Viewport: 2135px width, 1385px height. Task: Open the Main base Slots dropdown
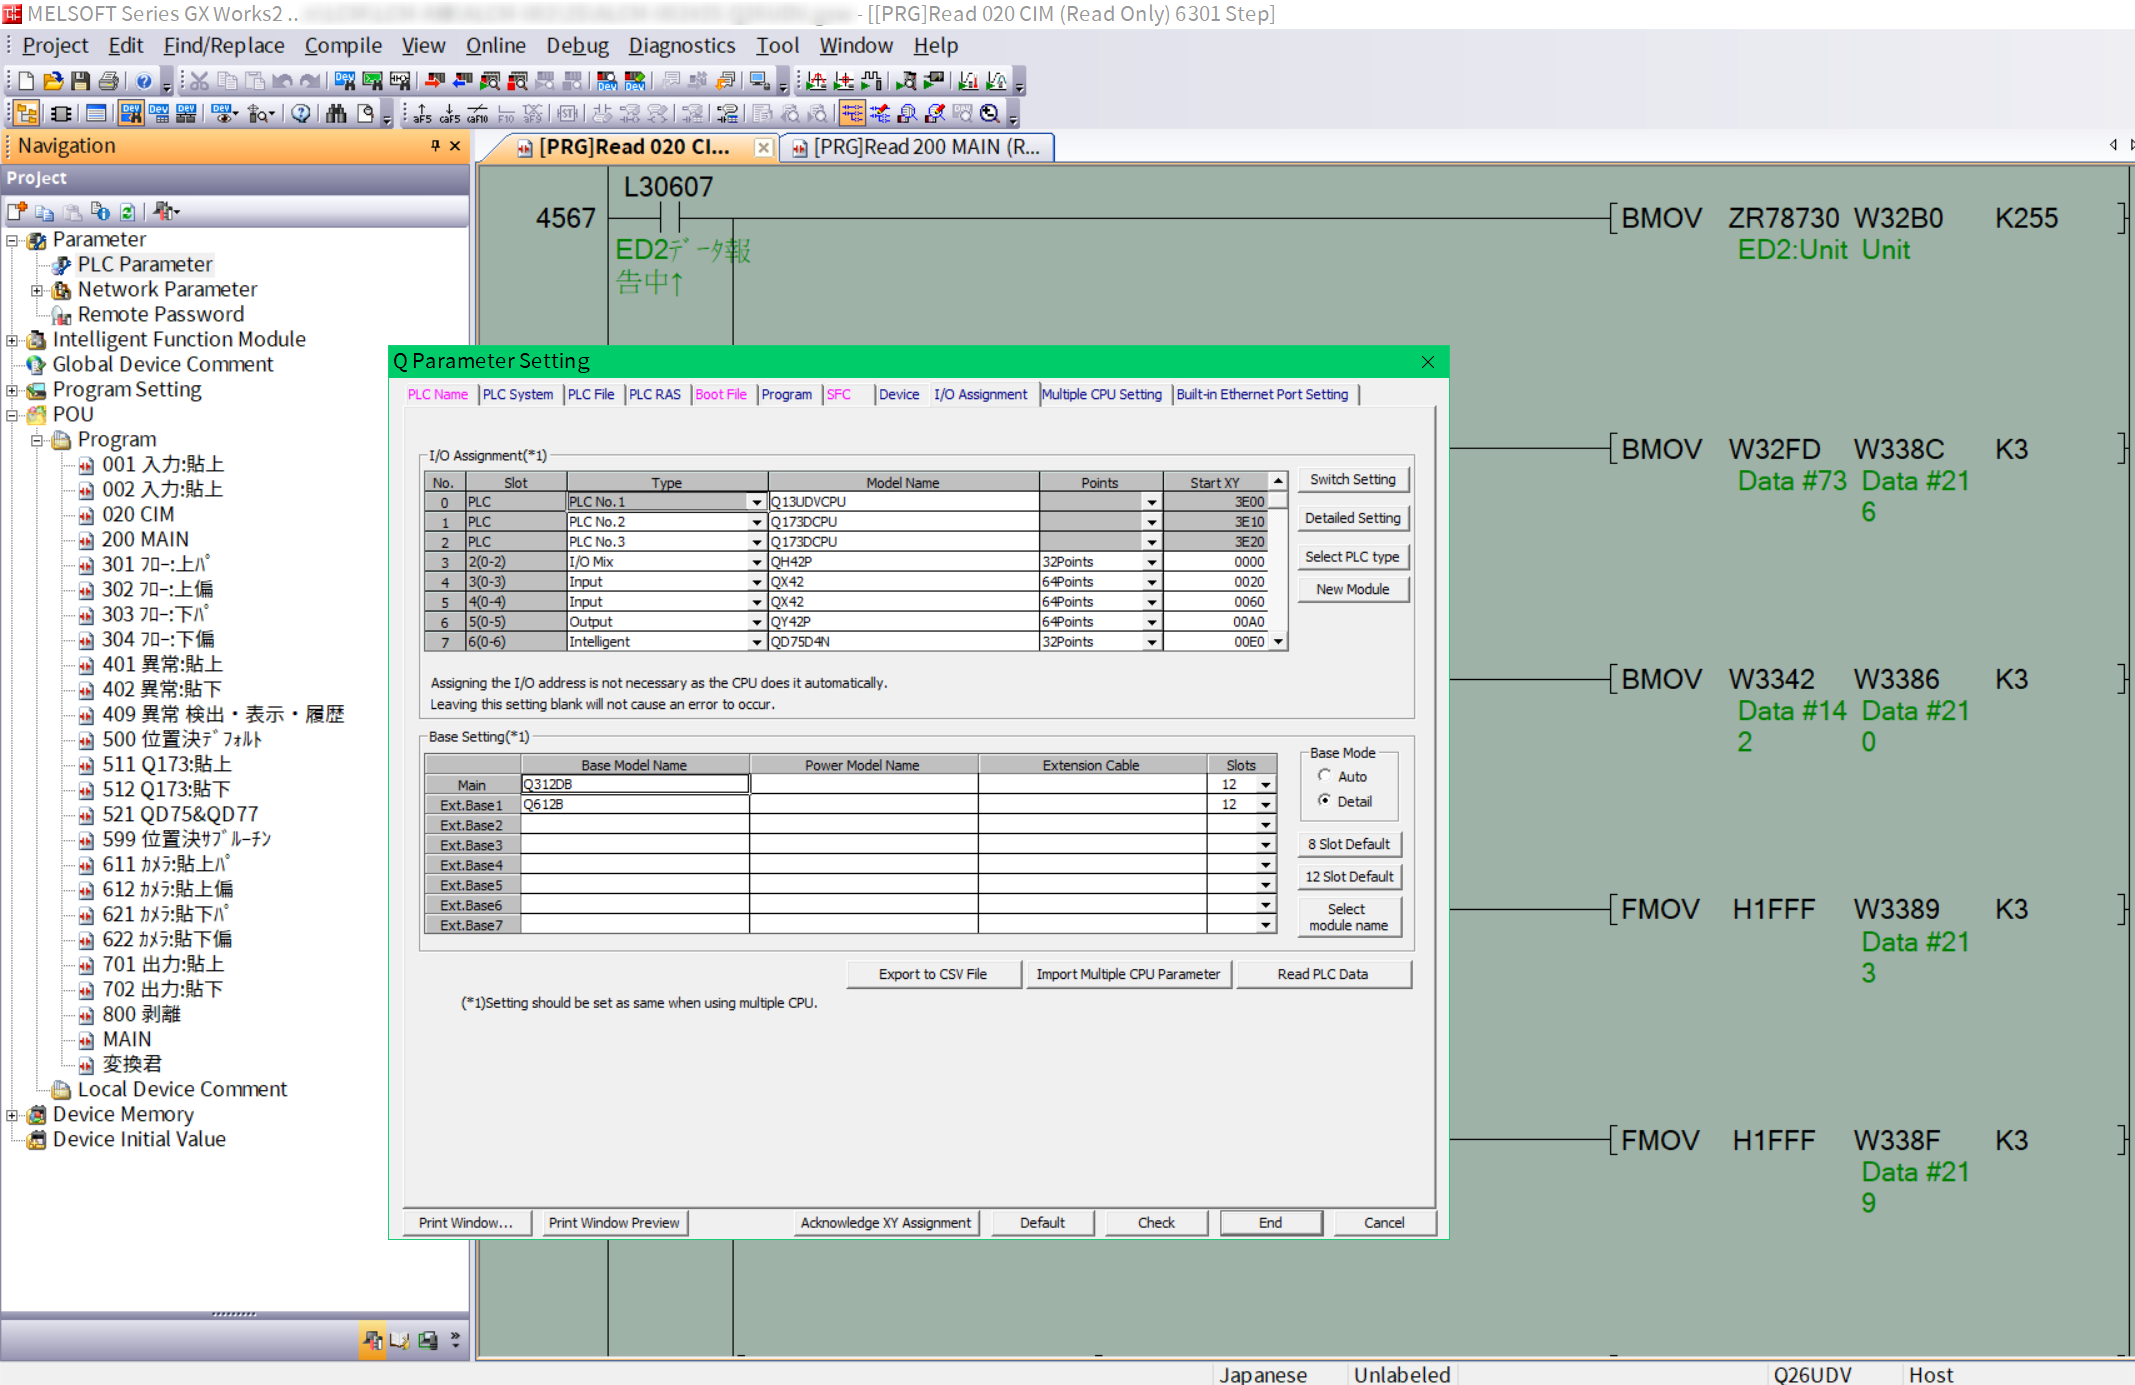click(1265, 785)
